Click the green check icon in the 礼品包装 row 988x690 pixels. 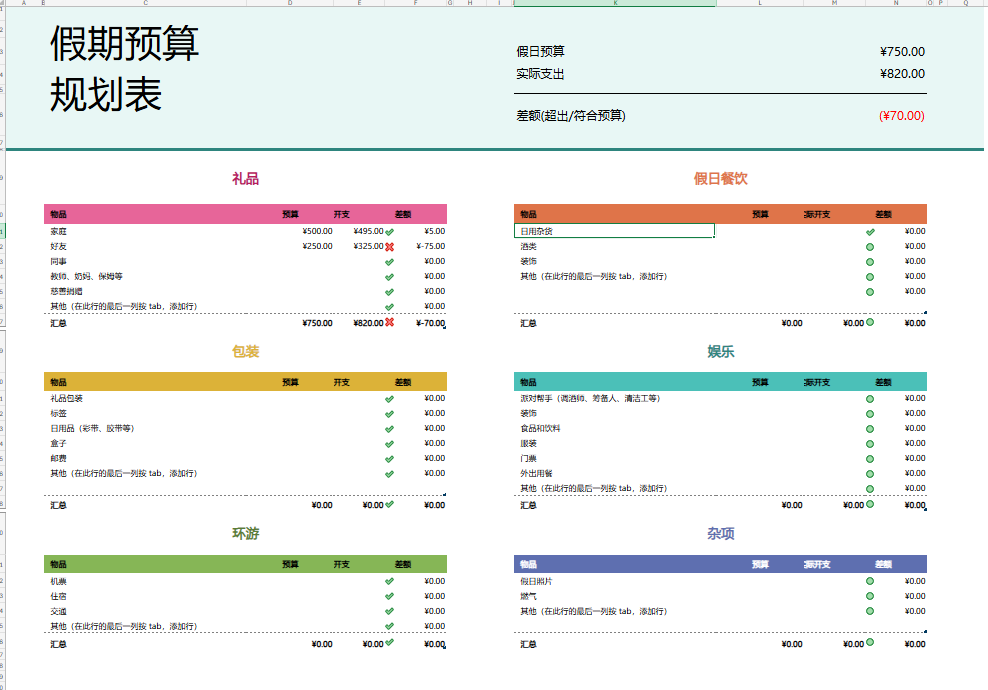coord(389,399)
